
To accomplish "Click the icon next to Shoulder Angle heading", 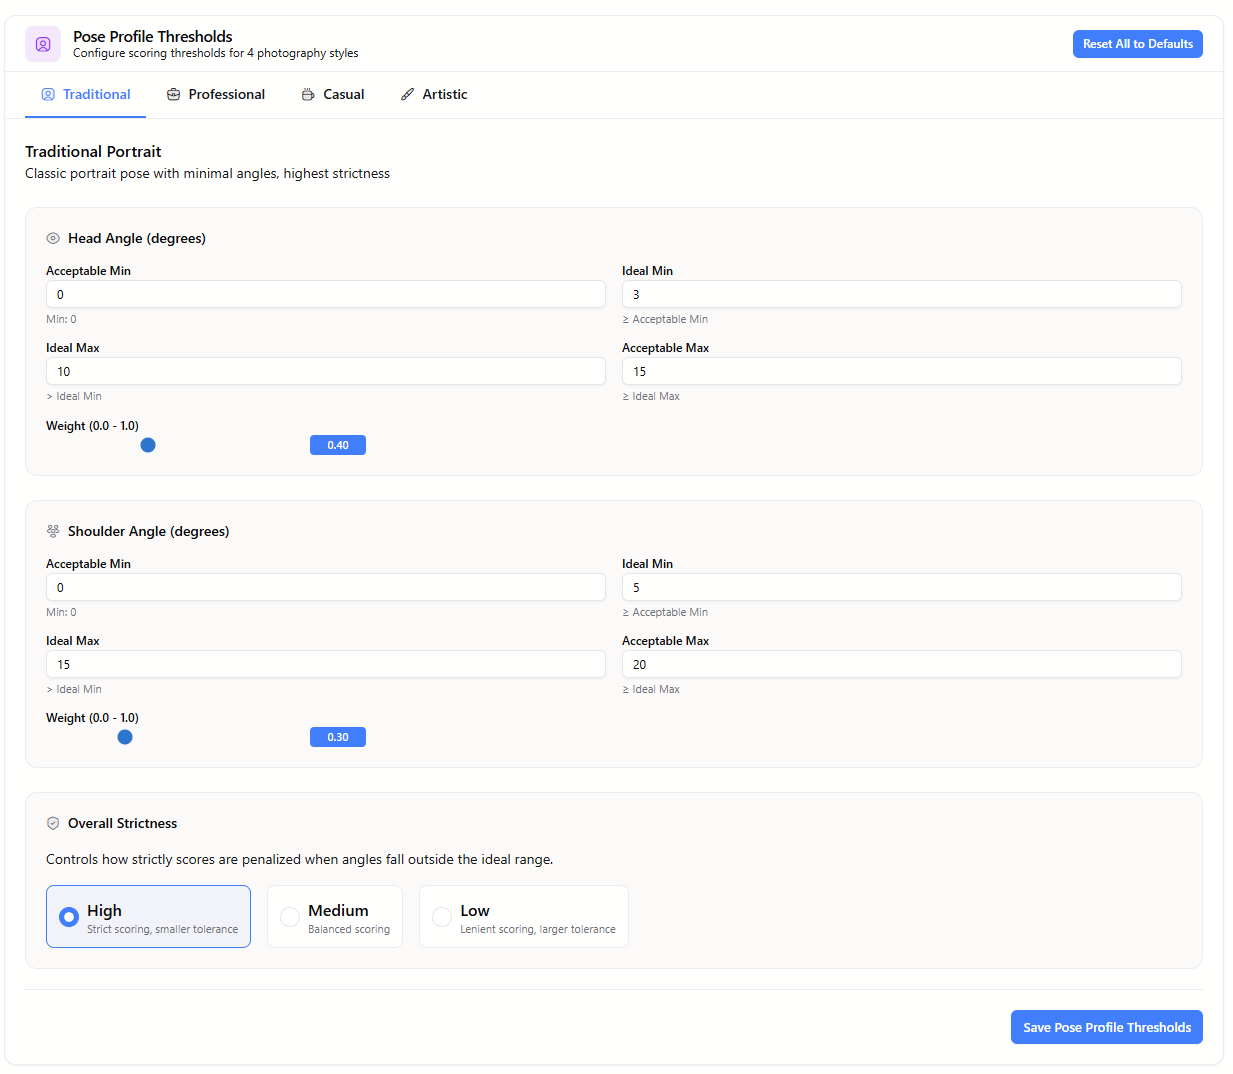I will click(x=52, y=531).
